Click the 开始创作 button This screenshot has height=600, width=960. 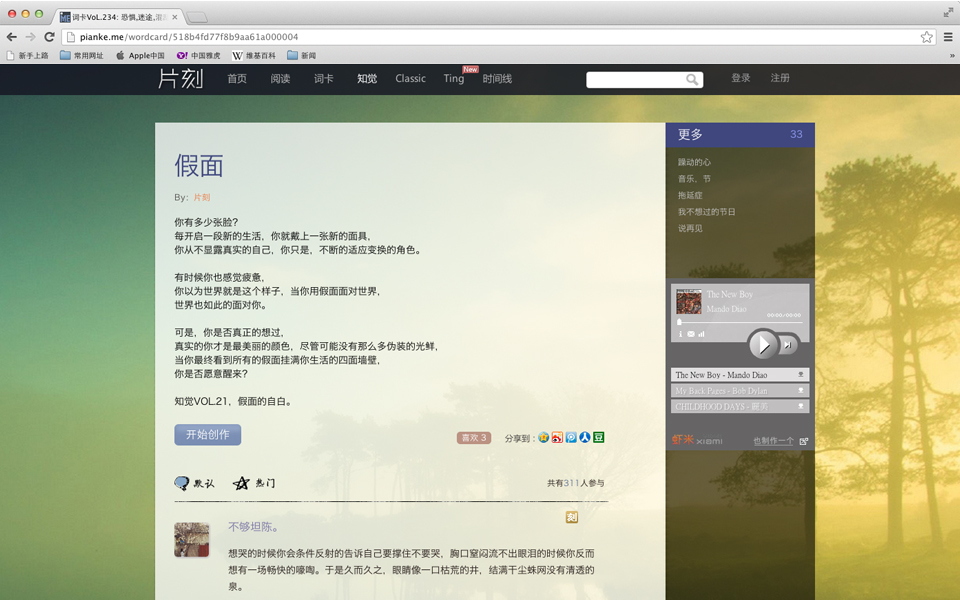(207, 435)
